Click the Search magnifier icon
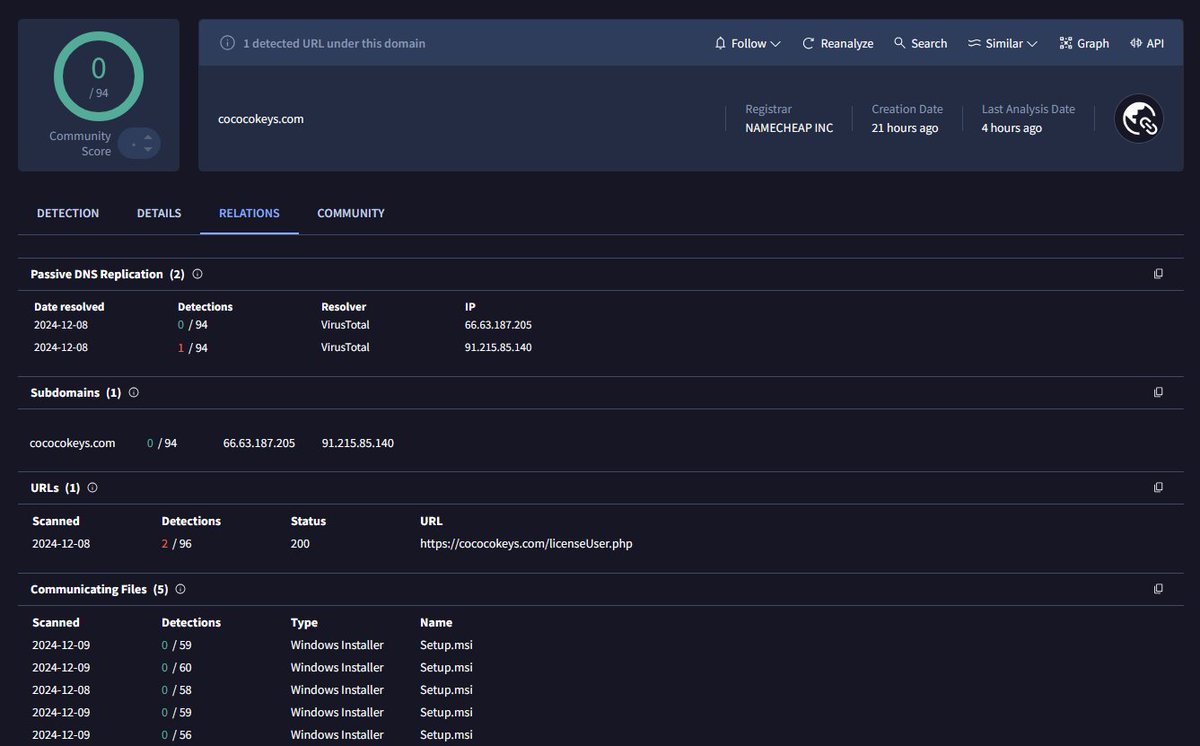Screen dimensions: 1200x746 [x=899, y=43]
